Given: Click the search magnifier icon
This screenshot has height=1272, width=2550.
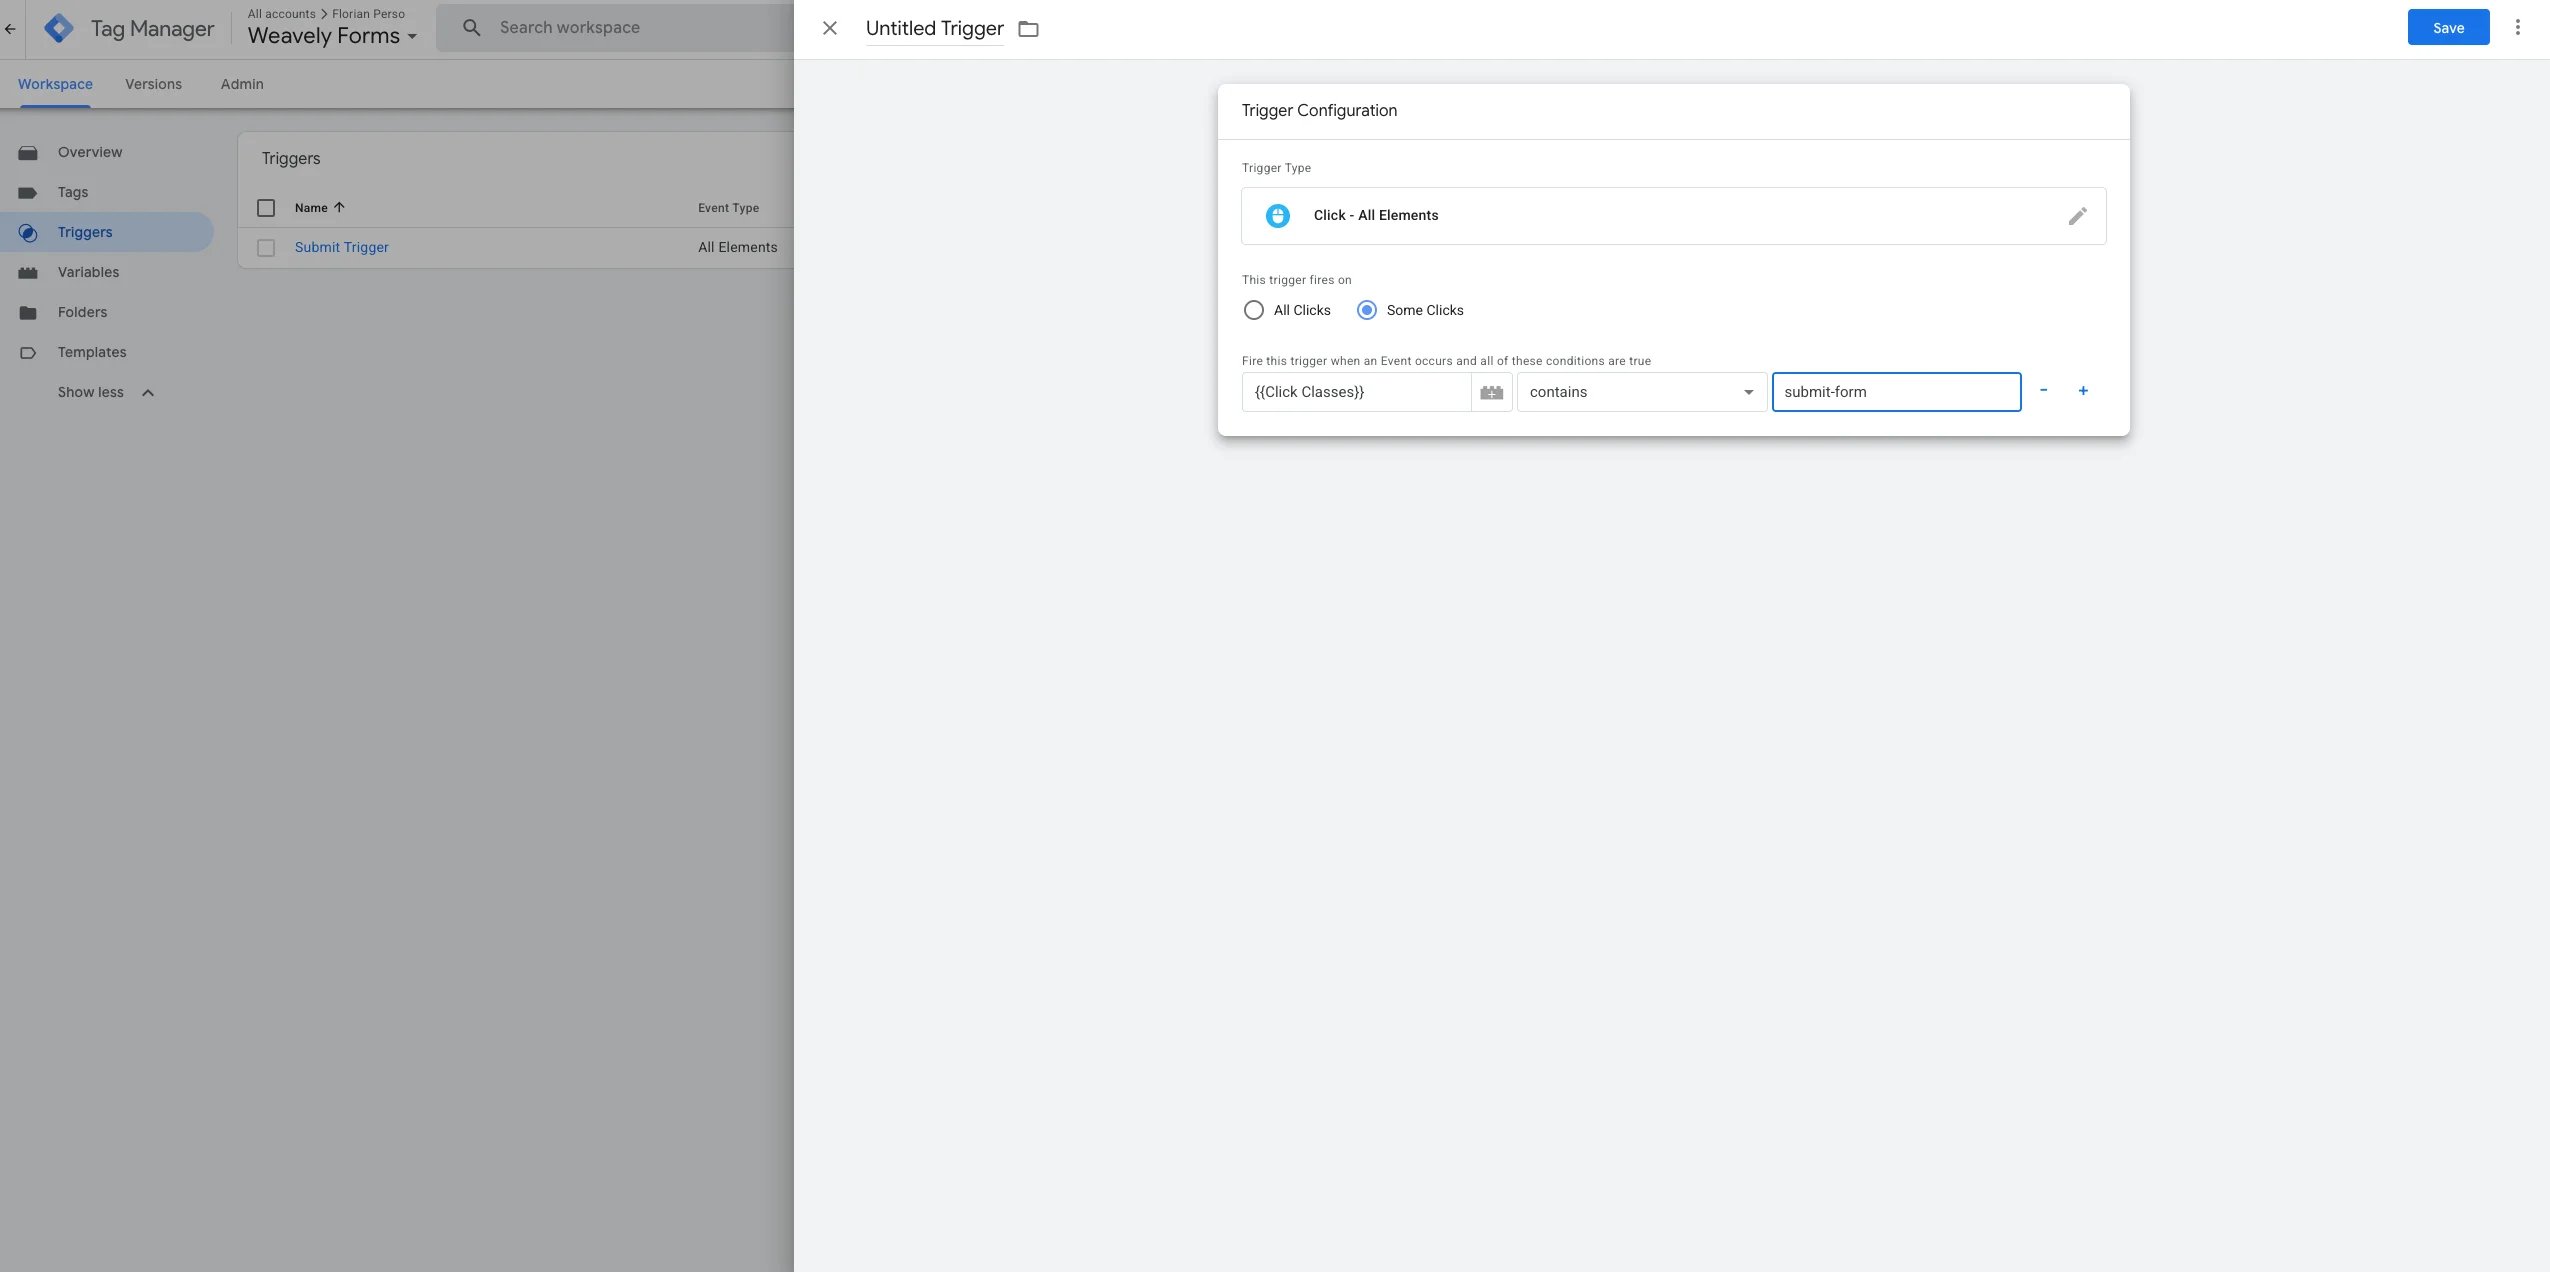Looking at the screenshot, I should [472, 28].
